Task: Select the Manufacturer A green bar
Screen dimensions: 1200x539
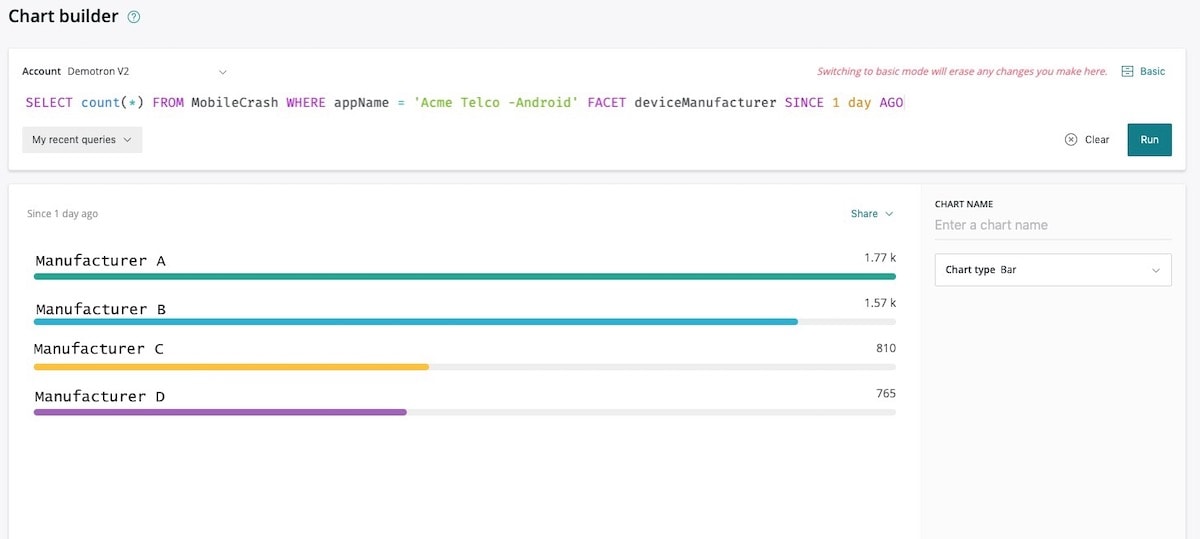Action: (465, 276)
